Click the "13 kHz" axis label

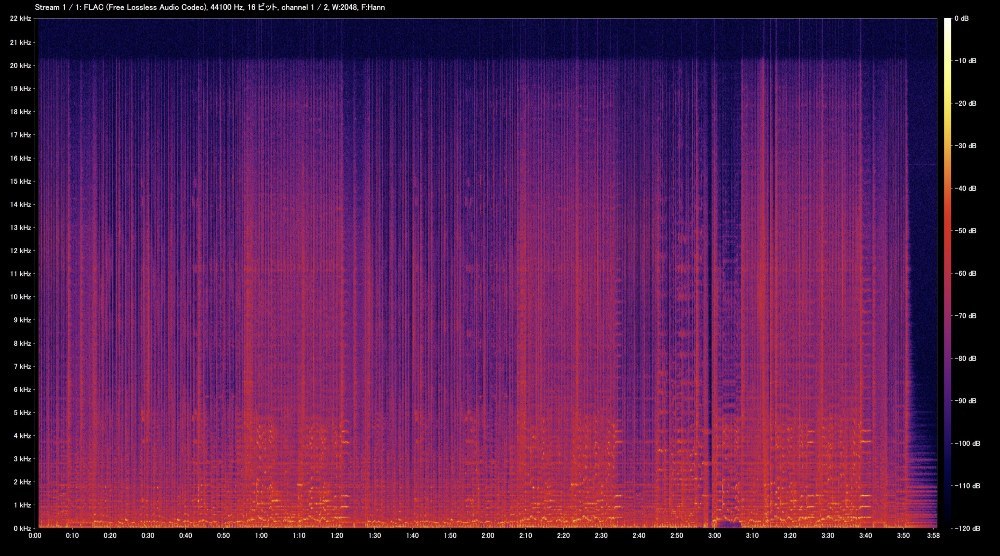coord(20,228)
